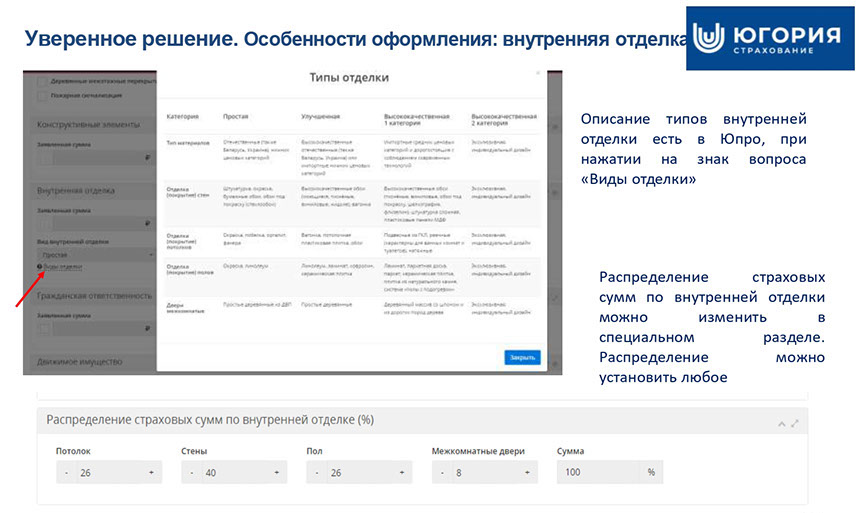The image size is (864, 513).
Task: Decrease the Потолок percentage with minus
Action: point(66,472)
